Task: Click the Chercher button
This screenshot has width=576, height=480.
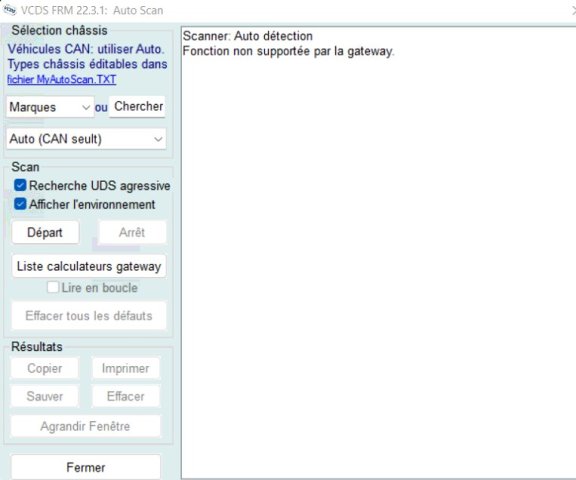Action: pyautogui.click(x=137, y=107)
